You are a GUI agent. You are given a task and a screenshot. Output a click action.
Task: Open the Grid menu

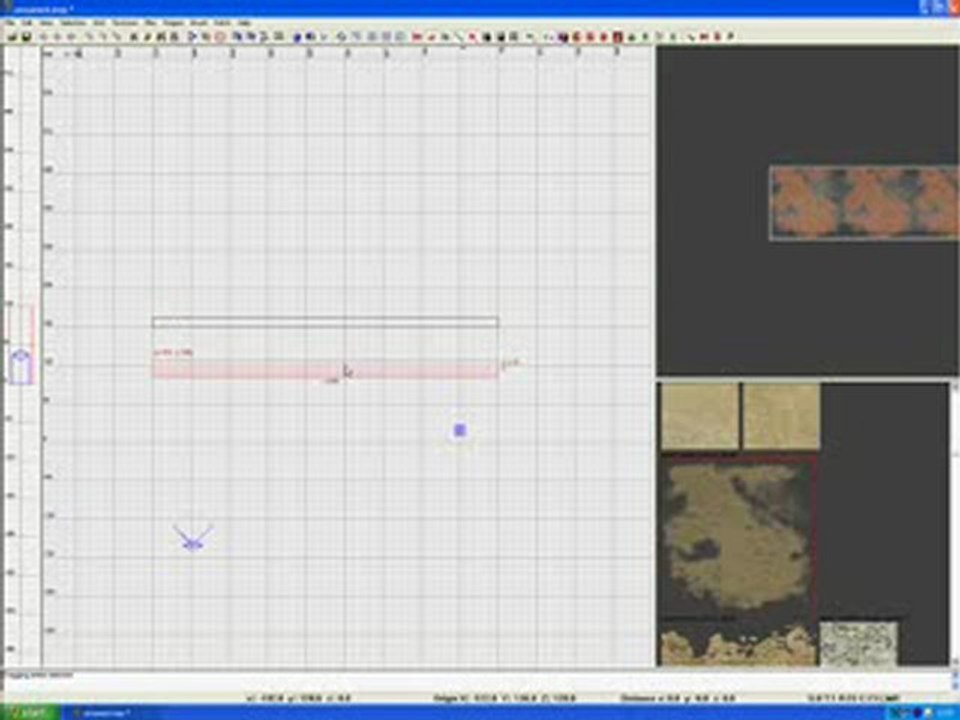(x=99, y=23)
